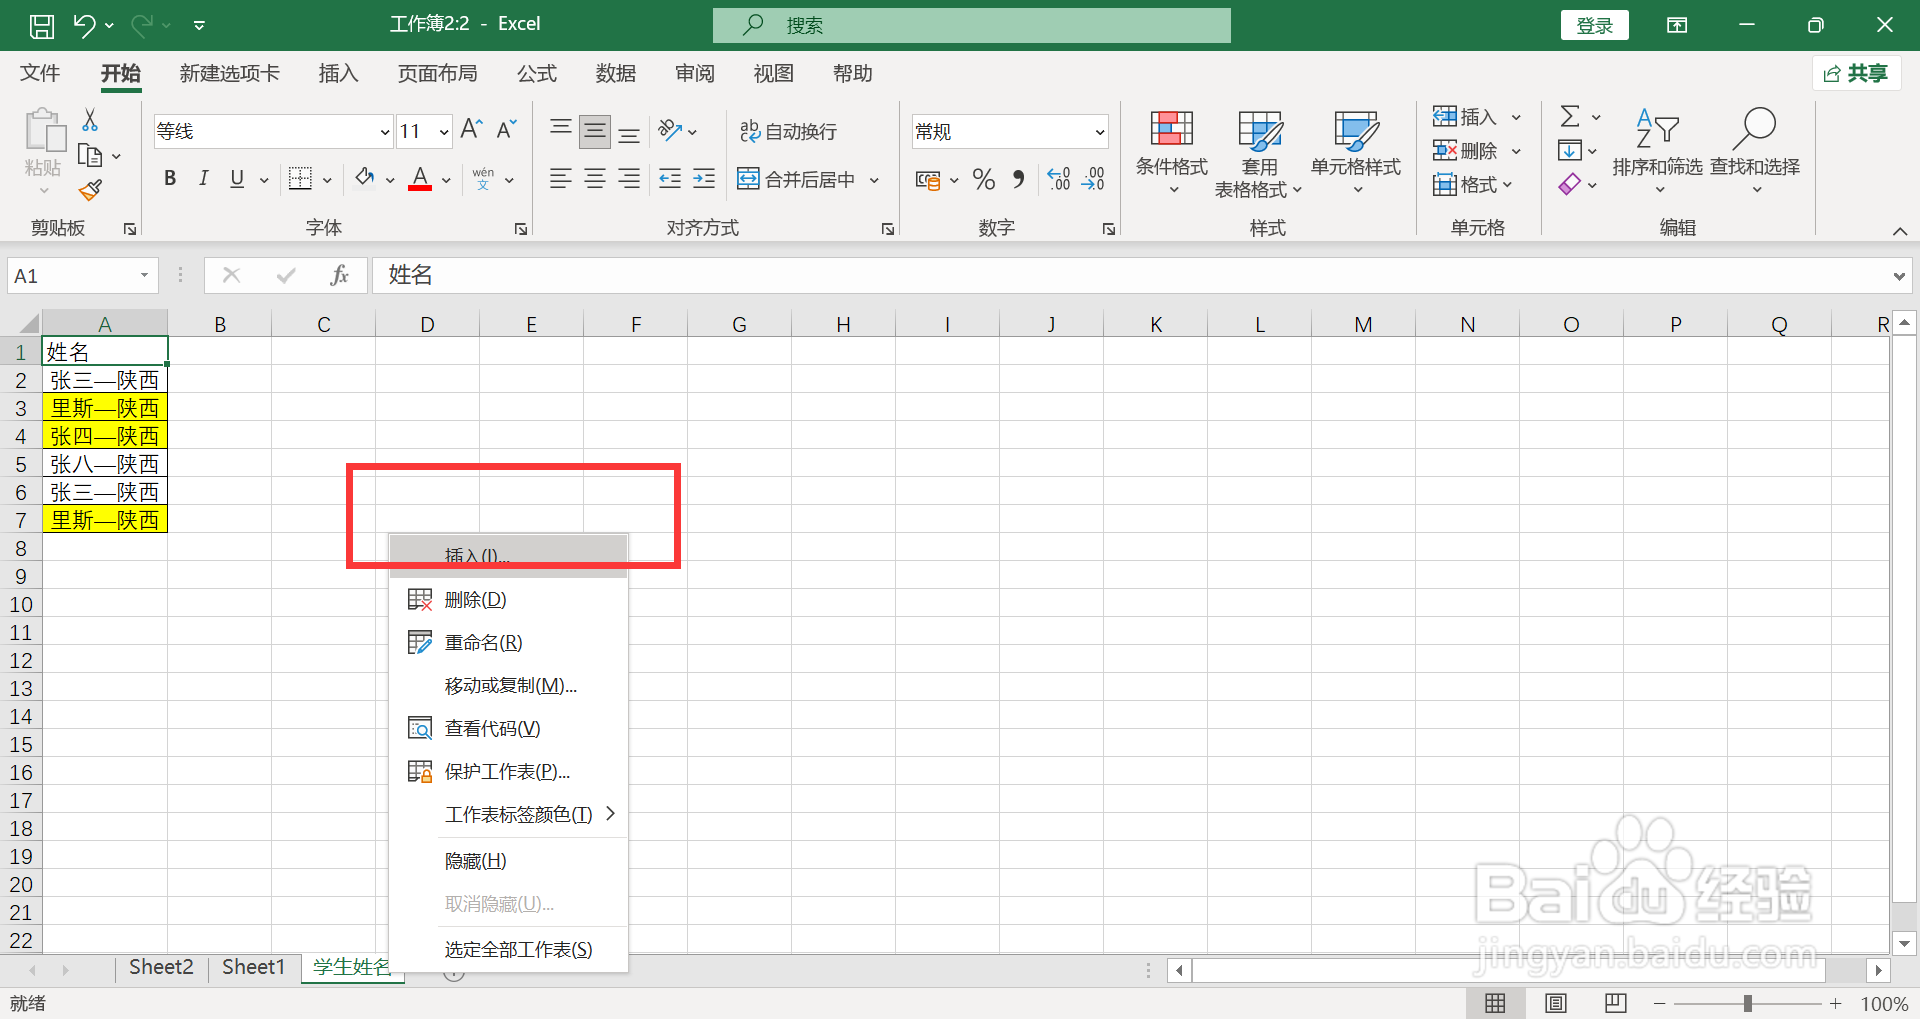Toggle Wrap Text (自动换行)
Image resolution: width=1920 pixels, height=1019 pixels.
(788, 131)
